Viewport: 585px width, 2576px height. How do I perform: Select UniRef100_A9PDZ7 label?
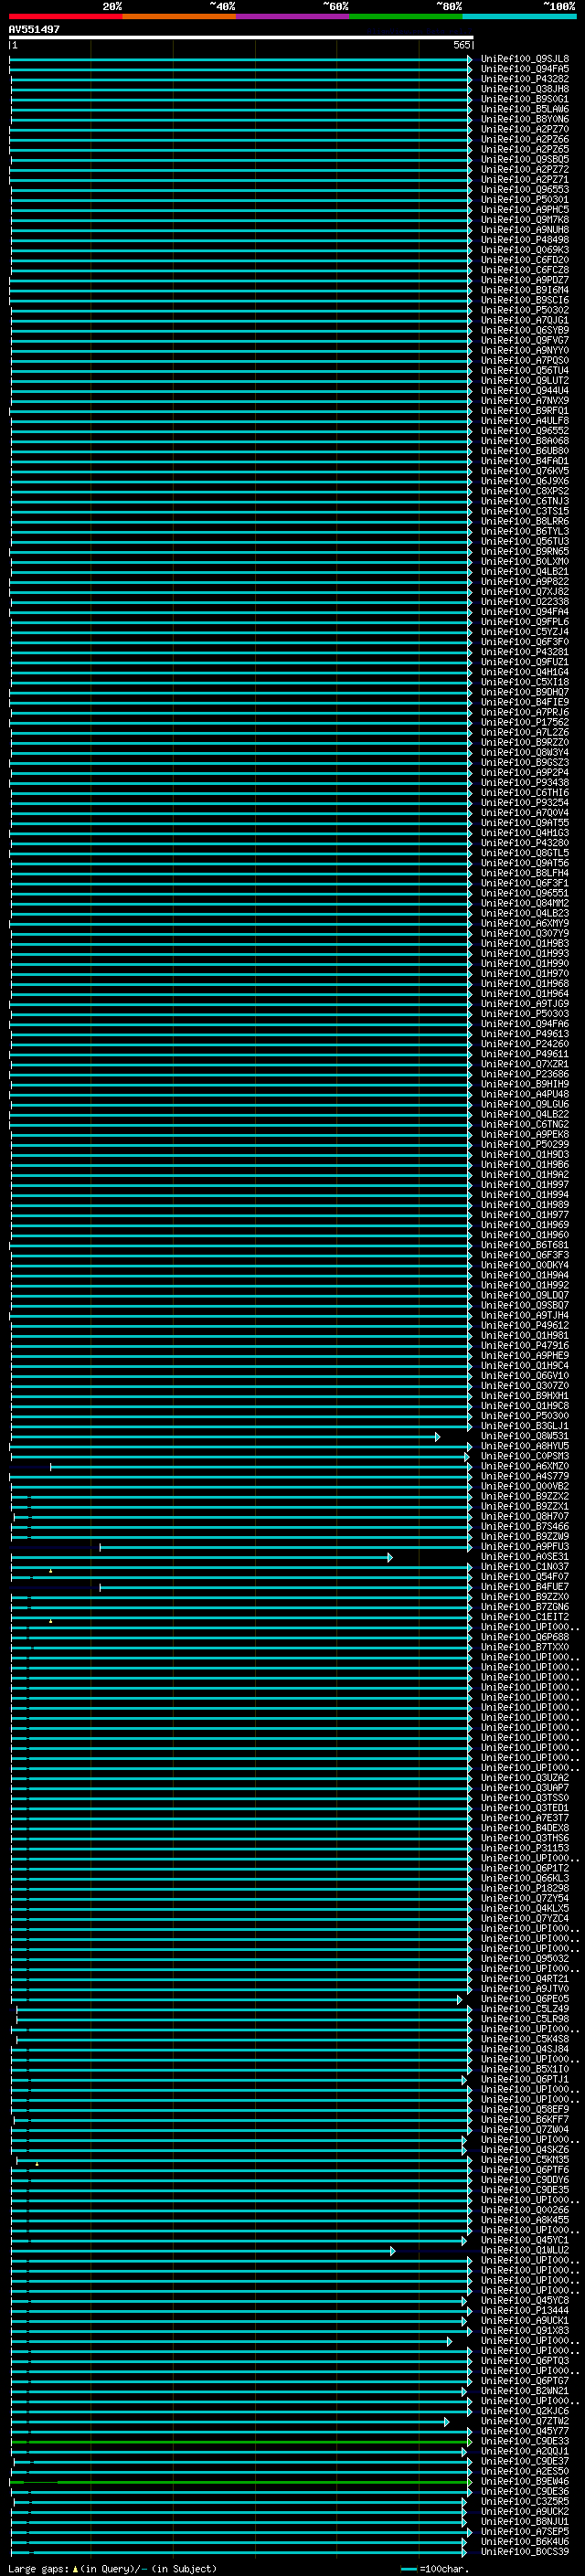click(x=525, y=280)
